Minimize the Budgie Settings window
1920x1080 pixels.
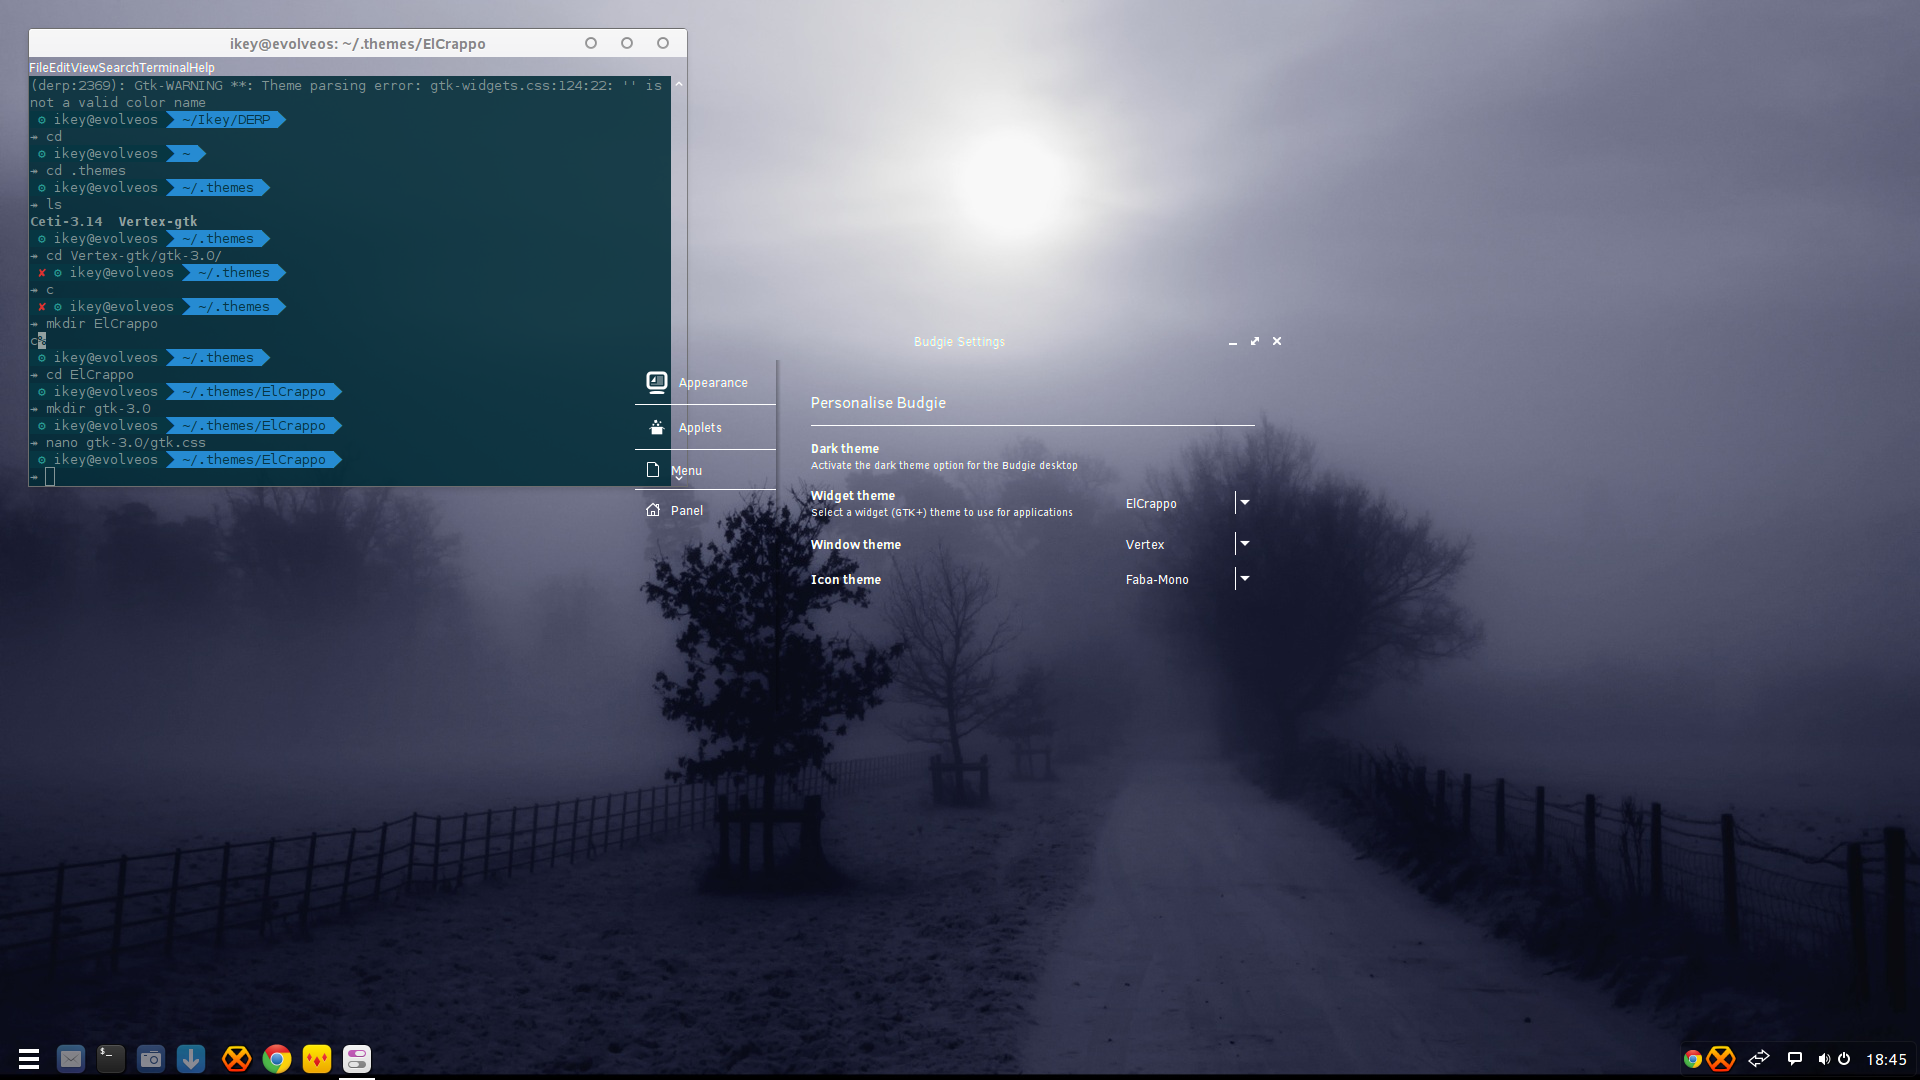tap(1233, 342)
